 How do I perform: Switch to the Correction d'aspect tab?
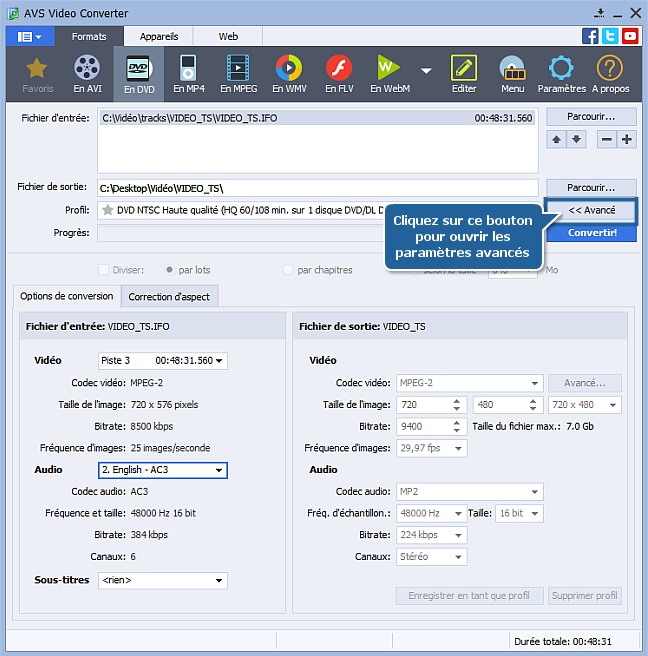pyautogui.click(x=171, y=296)
